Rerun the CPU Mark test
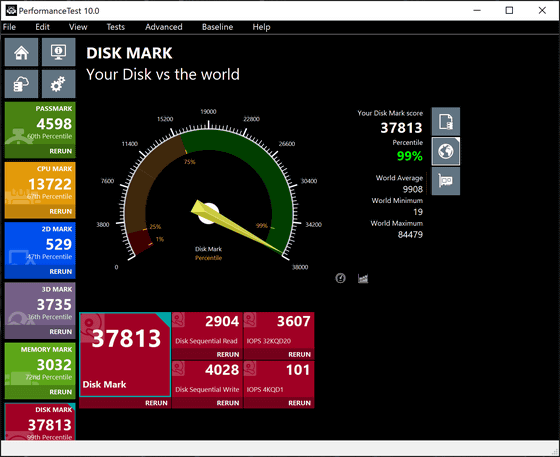This screenshot has width=560, height=457. click(61, 211)
